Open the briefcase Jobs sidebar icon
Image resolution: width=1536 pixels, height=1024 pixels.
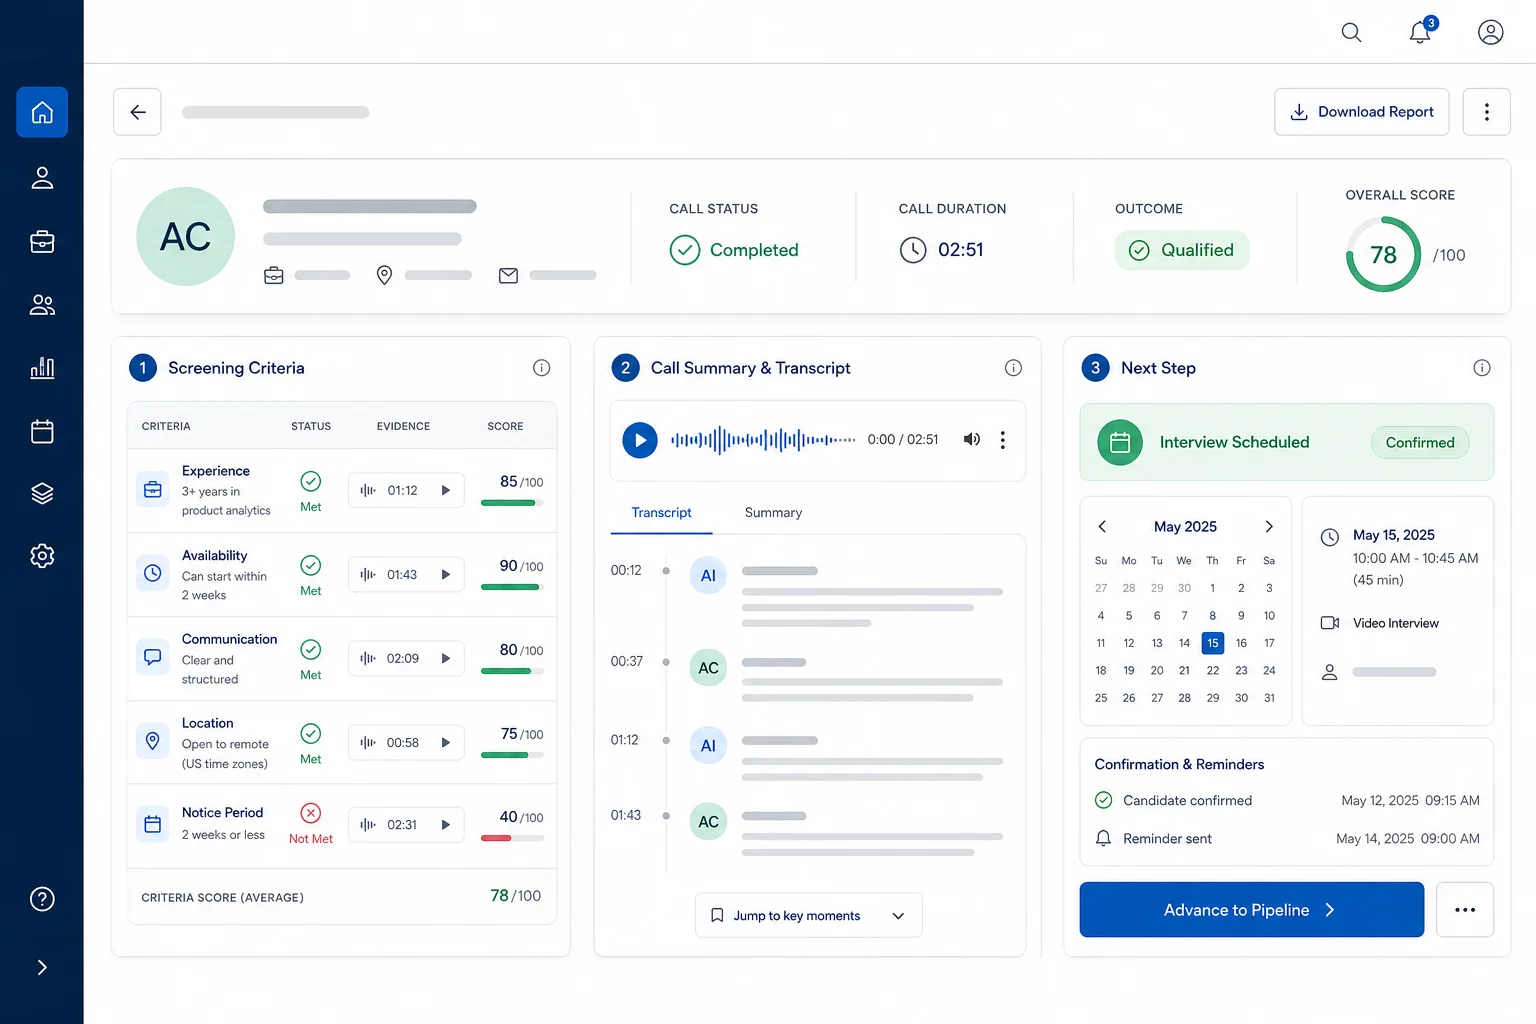coord(42,241)
